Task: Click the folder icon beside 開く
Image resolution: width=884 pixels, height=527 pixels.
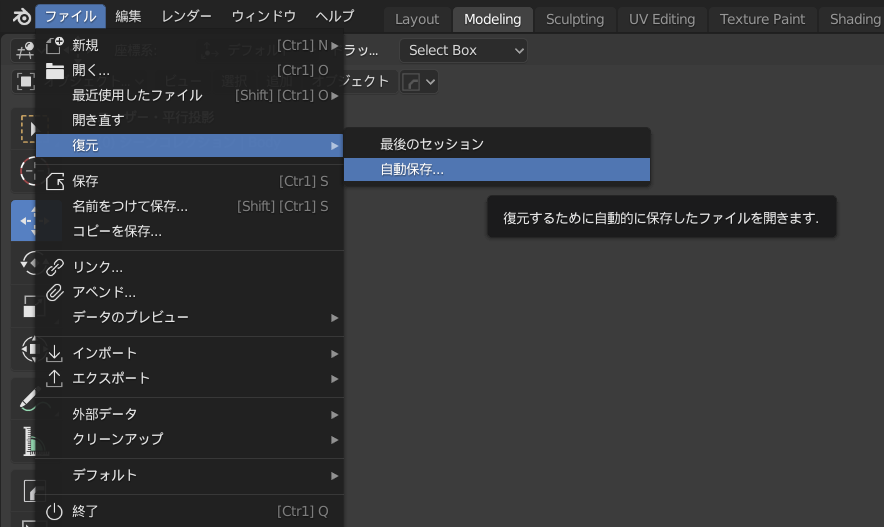Action: pyautogui.click(x=55, y=71)
